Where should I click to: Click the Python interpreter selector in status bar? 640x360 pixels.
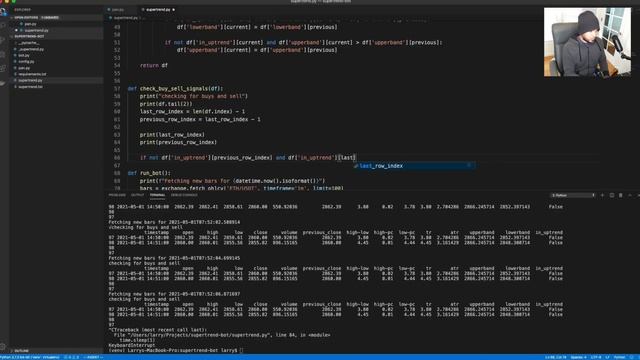pos(30,357)
